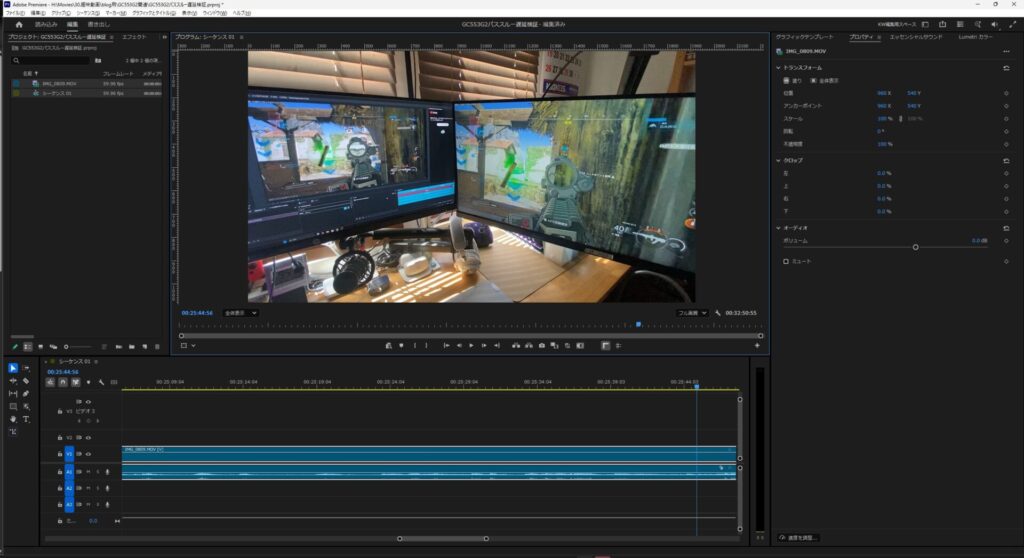Select the Pen tool

tap(26, 393)
